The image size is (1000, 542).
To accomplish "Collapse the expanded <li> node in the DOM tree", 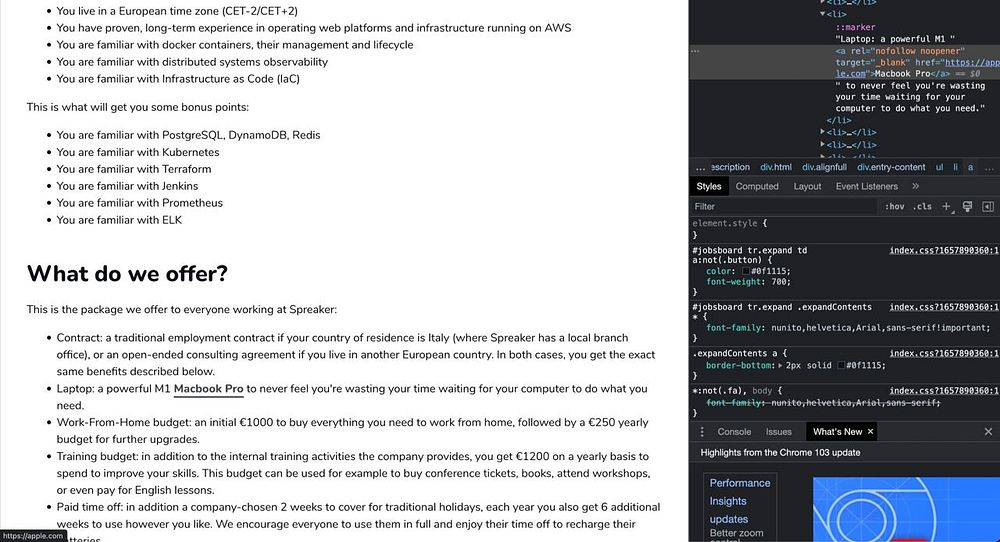I will click(823, 14).
